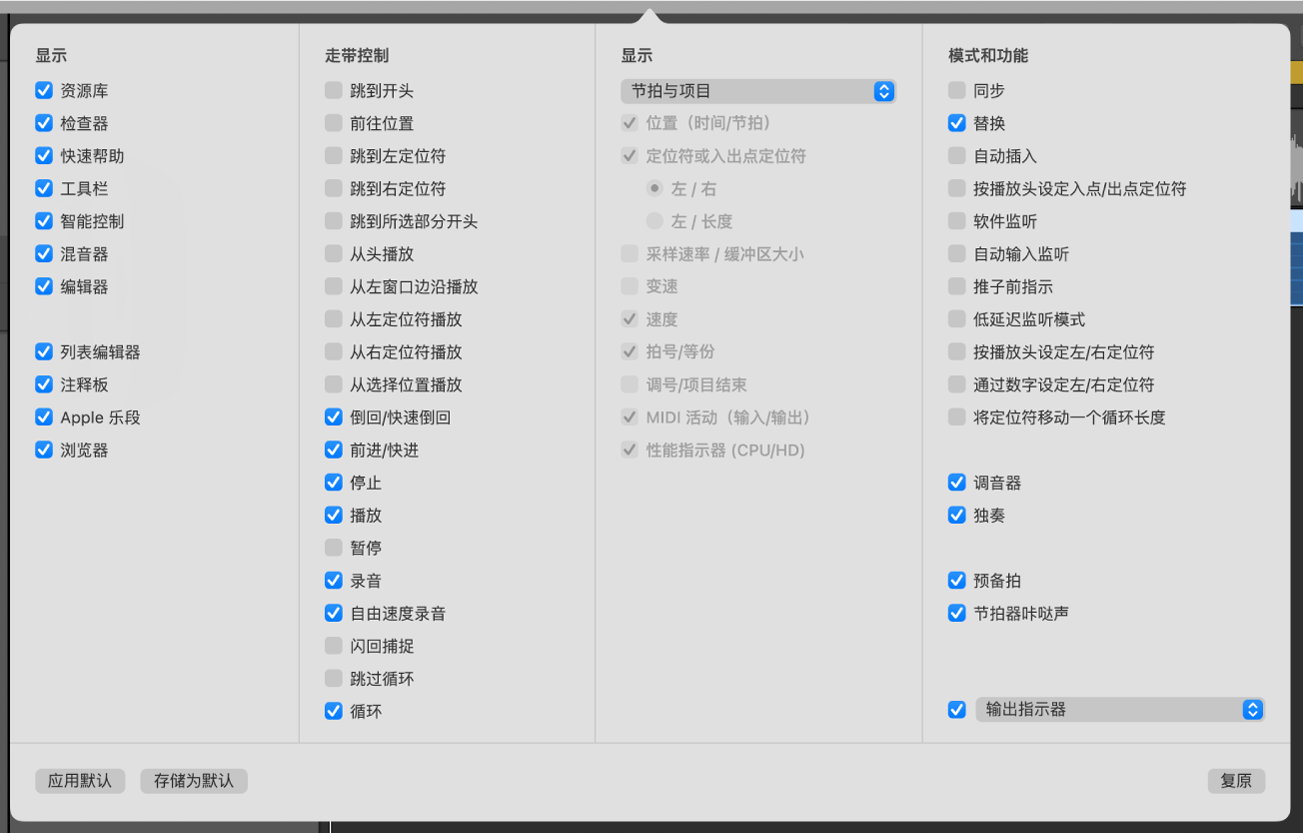Viewport: 1303px width, 833px height.
Task: Uncheck the 混音器 display option
Action: (x=43, y=254)
